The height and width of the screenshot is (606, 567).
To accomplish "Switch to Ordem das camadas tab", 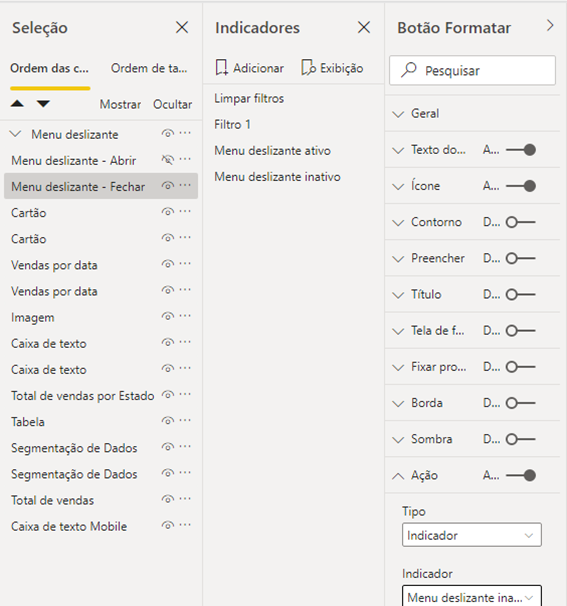I will pos(49,68).
